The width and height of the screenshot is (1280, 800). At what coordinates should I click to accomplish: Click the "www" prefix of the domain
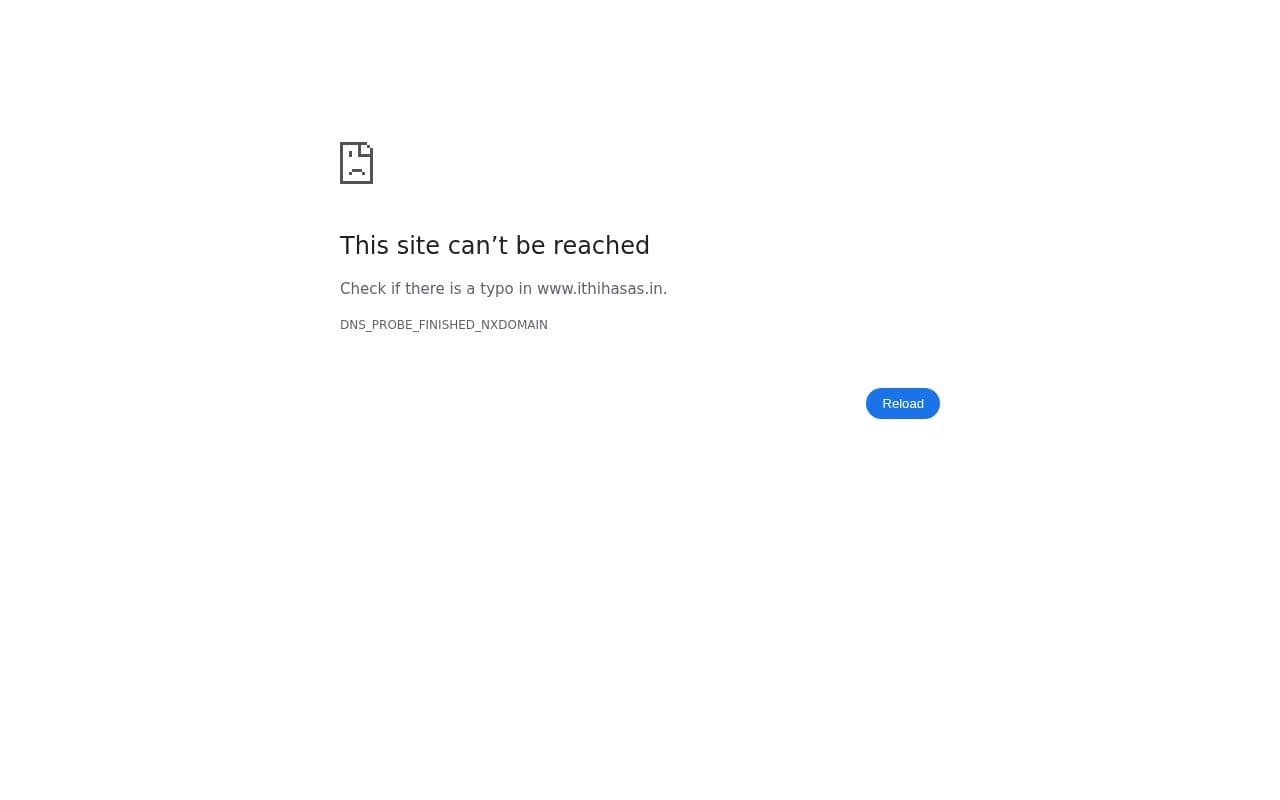[x=555, y=289]
